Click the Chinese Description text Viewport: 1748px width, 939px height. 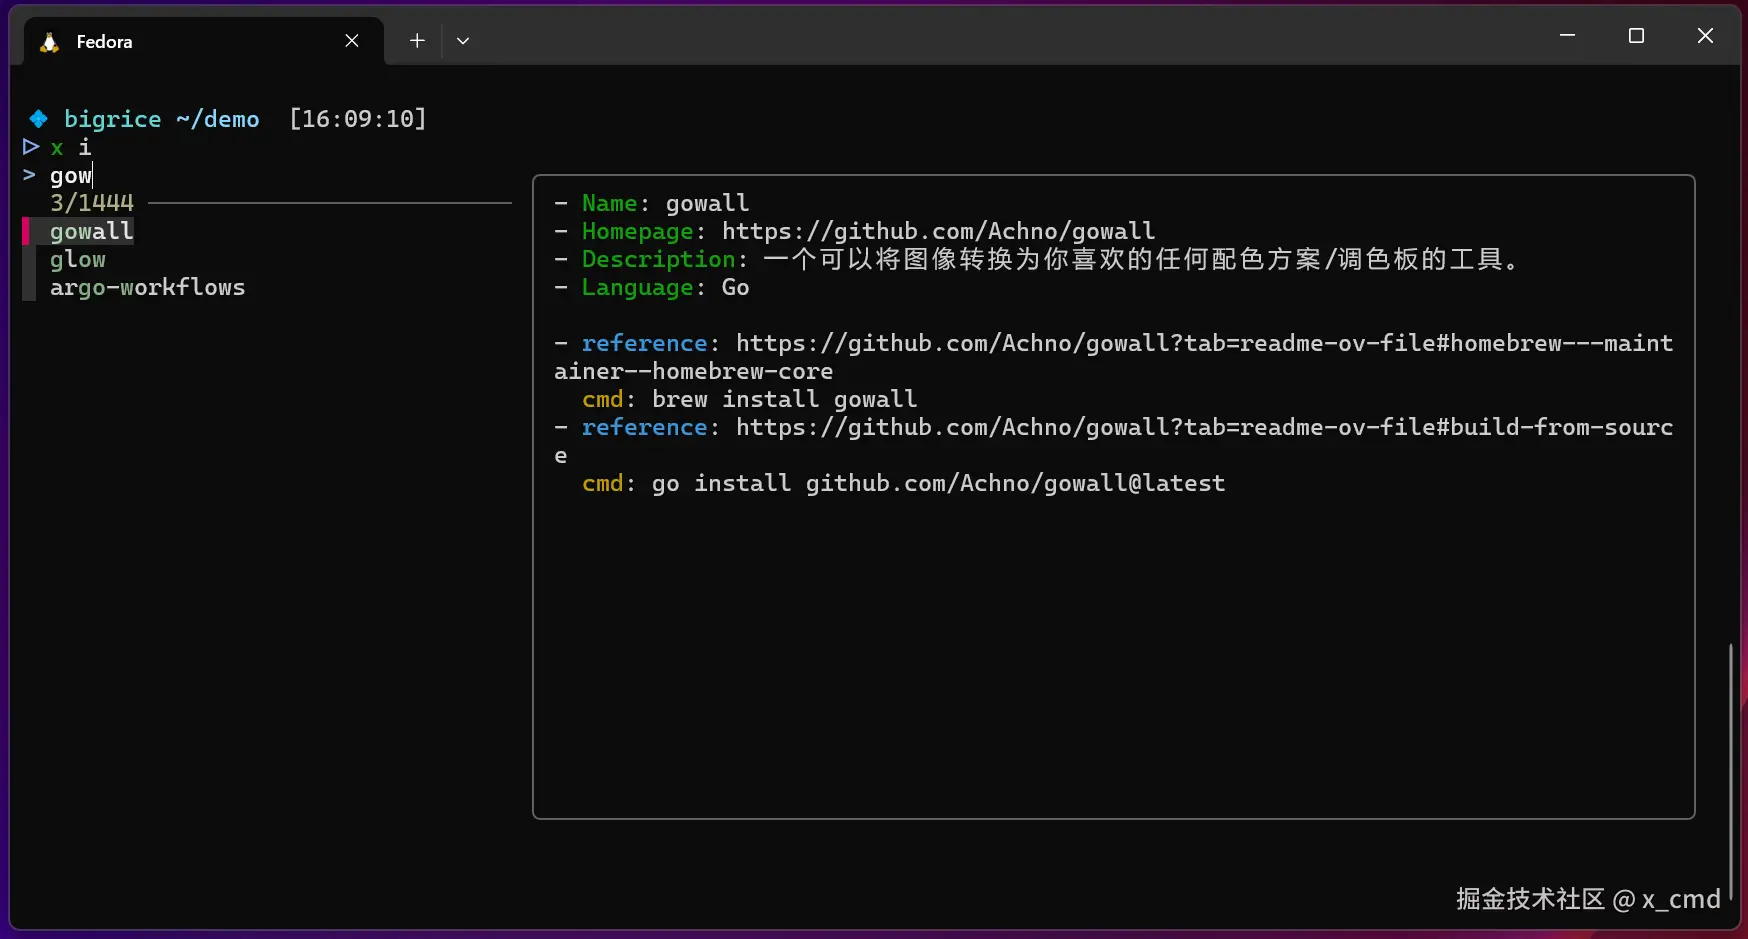1142,260
